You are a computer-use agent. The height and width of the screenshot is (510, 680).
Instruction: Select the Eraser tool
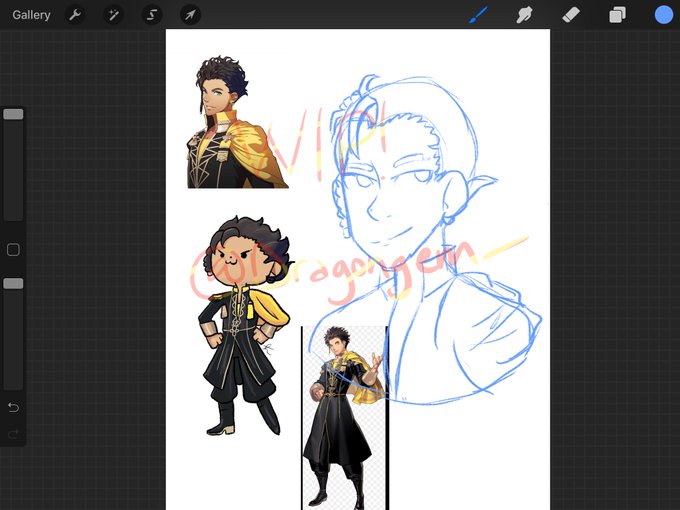[571, 15]
